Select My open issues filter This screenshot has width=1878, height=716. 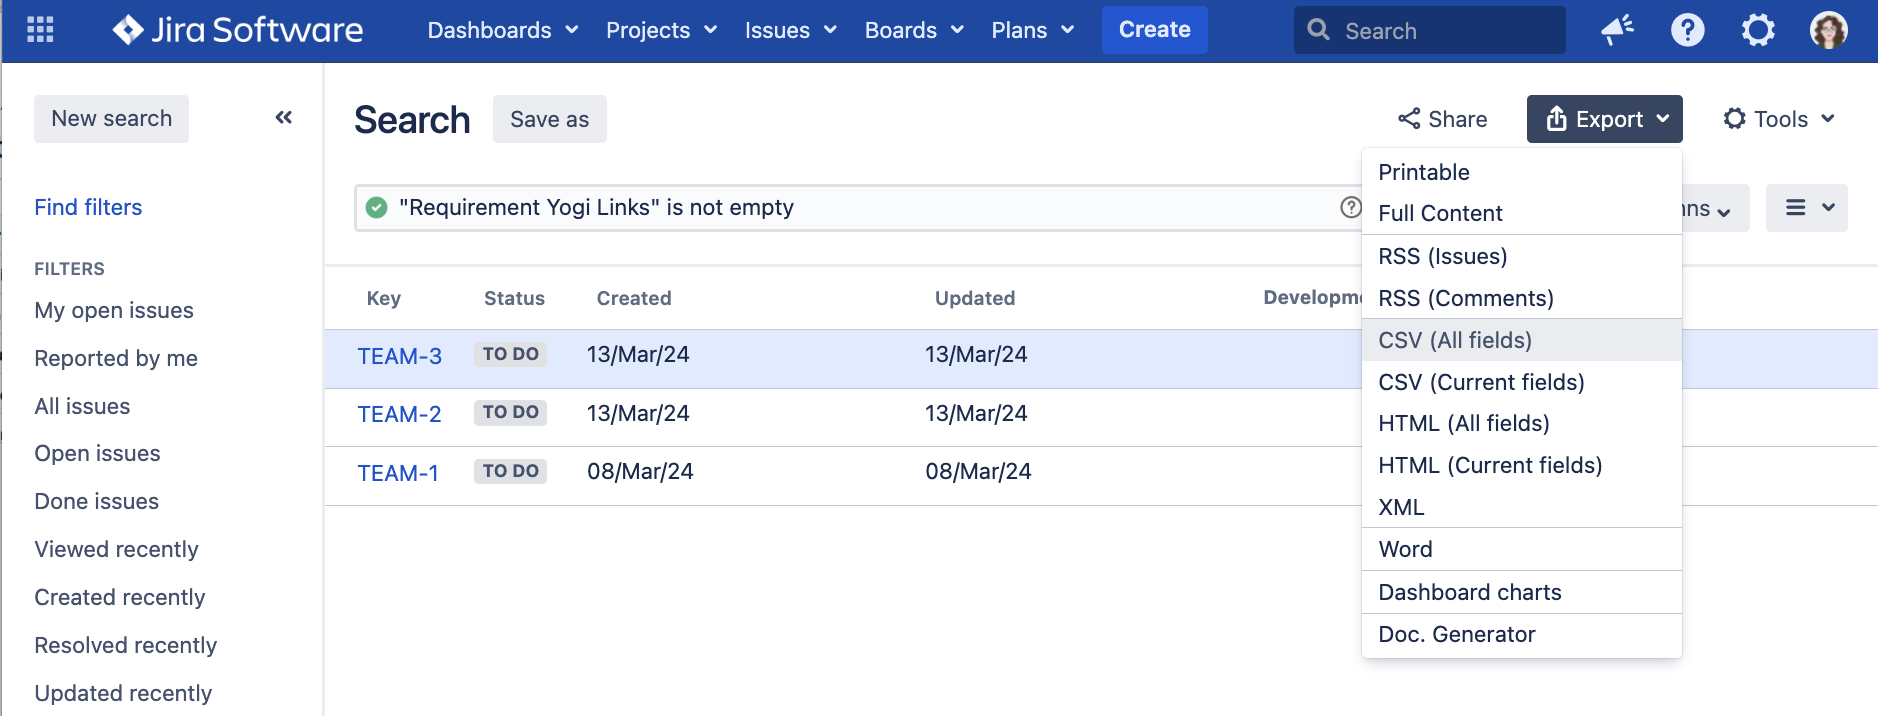[x=114, y=310]
